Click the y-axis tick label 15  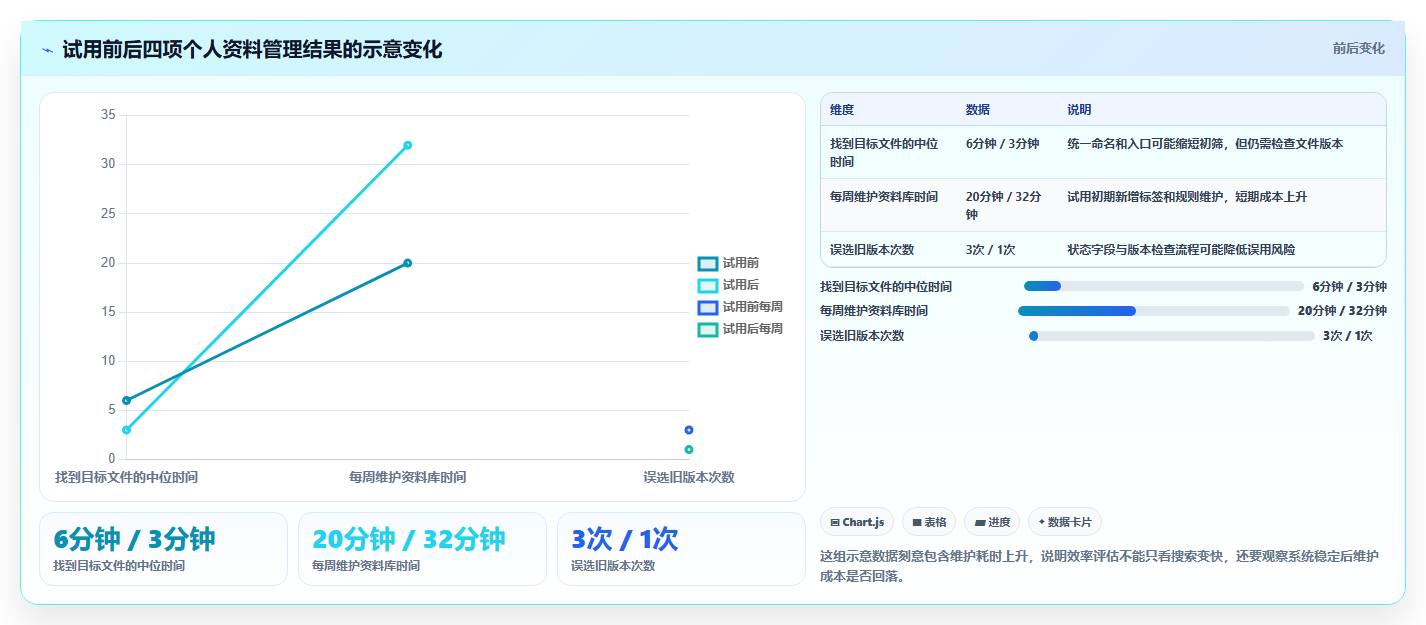pos(108,312)
